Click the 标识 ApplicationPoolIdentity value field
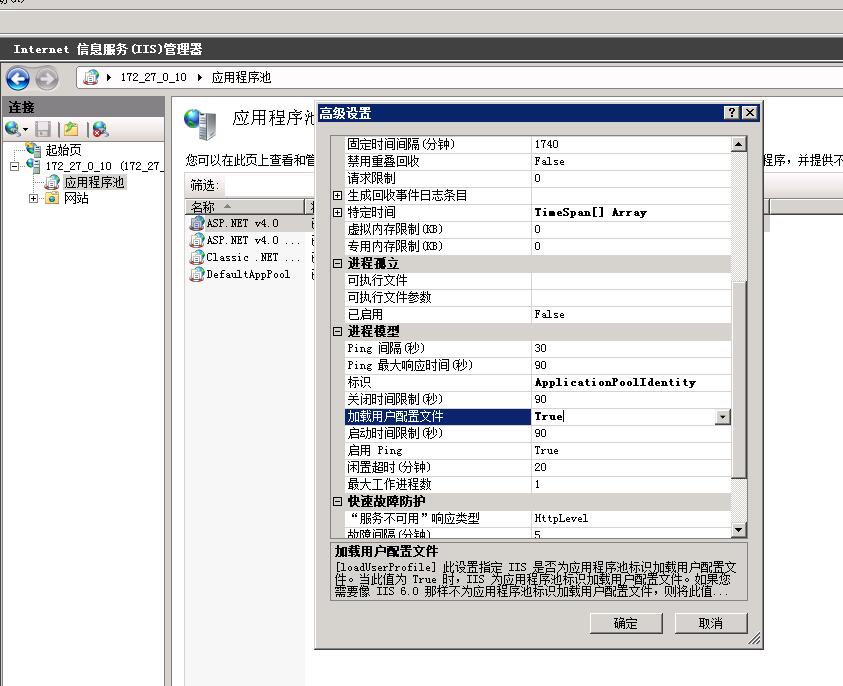The width and height of the screenshot is (843, 686). (630, 383)
